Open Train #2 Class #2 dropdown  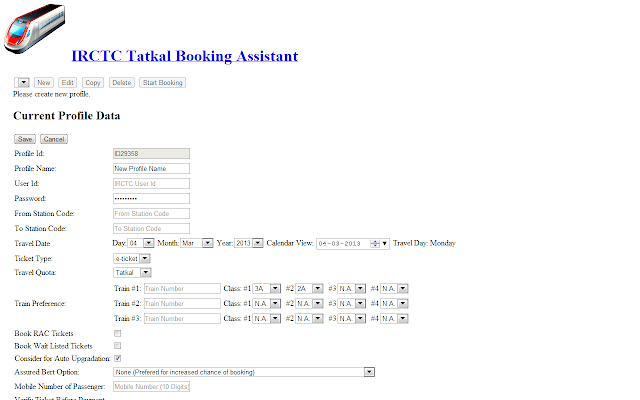pos(309,304)
